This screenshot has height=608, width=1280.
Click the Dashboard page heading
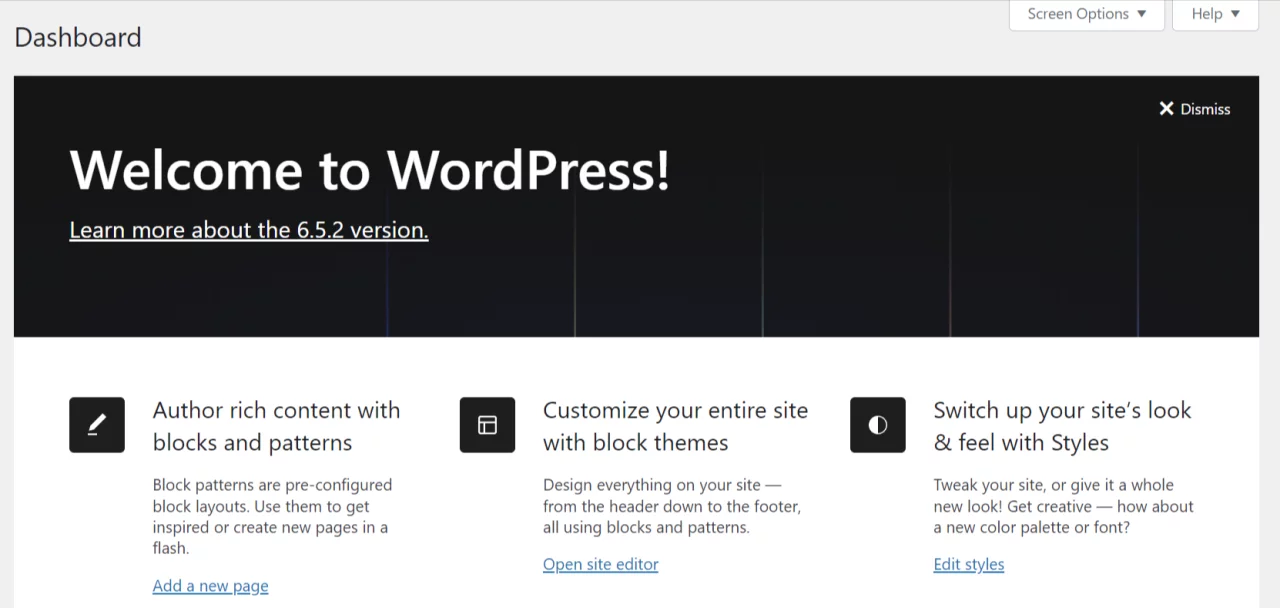[78, 38]
